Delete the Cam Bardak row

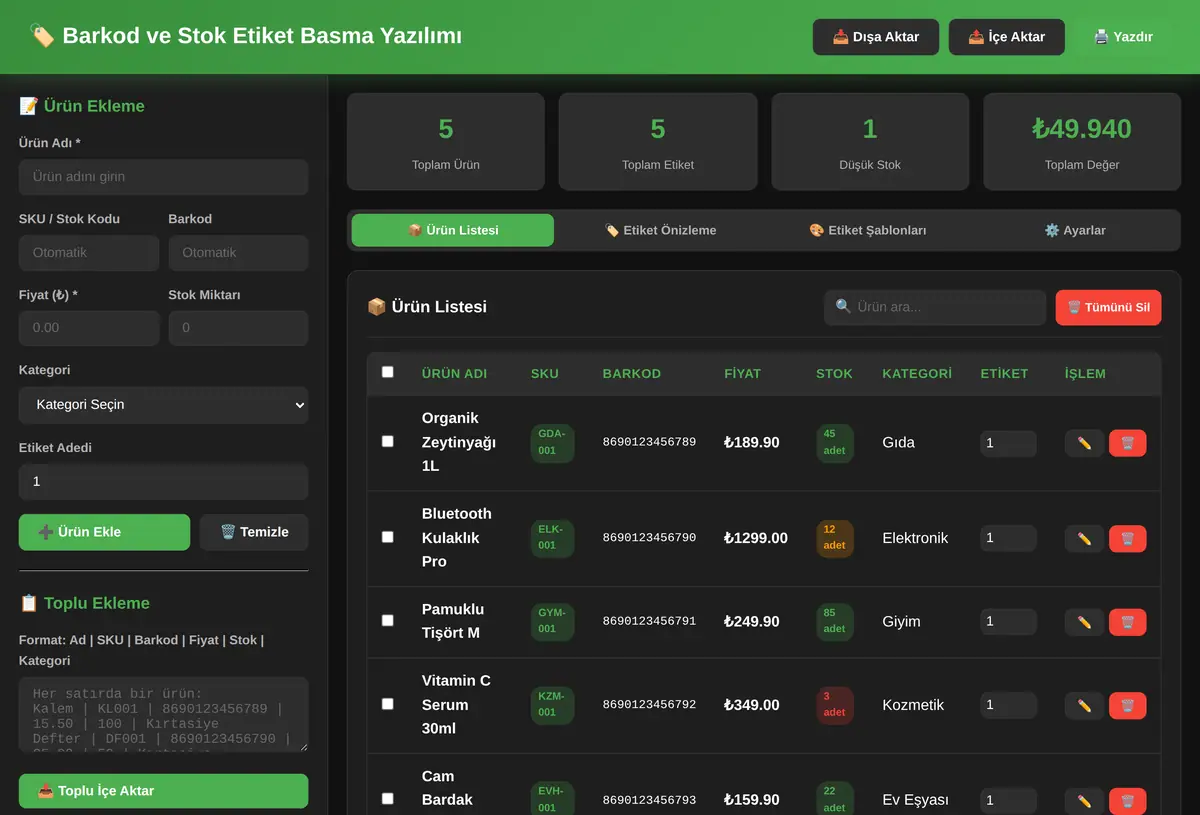pos(1127,801)
